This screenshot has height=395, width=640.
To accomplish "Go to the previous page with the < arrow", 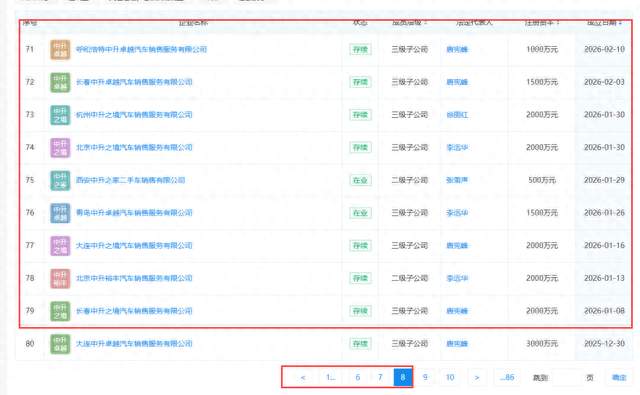I will [303, 377].
